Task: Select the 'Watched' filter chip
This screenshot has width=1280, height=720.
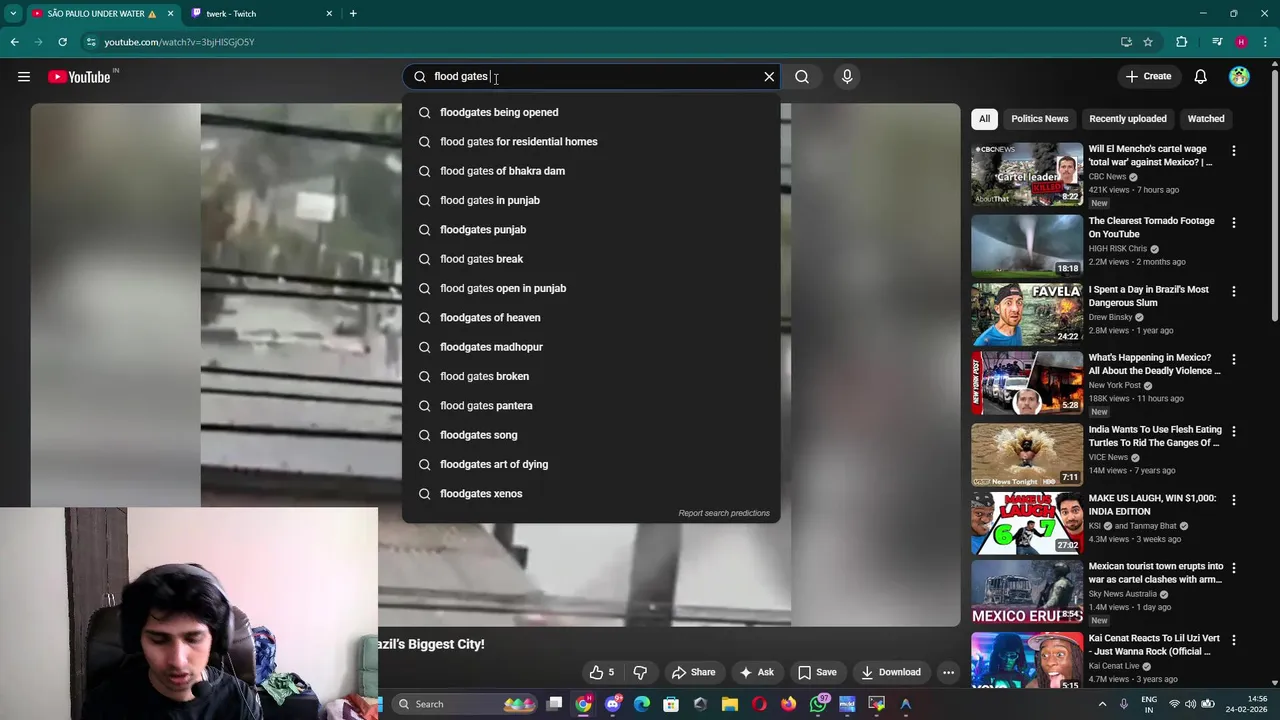Action: (1205, 119)
